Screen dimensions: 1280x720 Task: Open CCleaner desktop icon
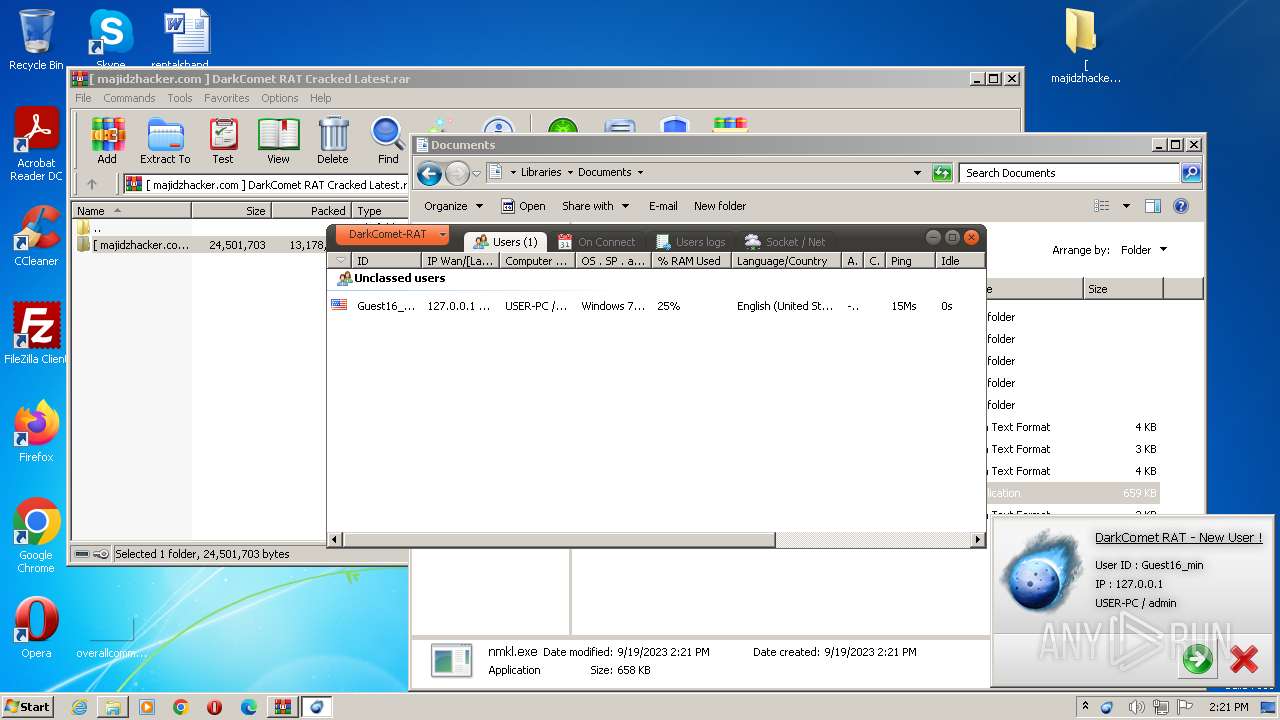pyautogui.click(x=36, y=236)
